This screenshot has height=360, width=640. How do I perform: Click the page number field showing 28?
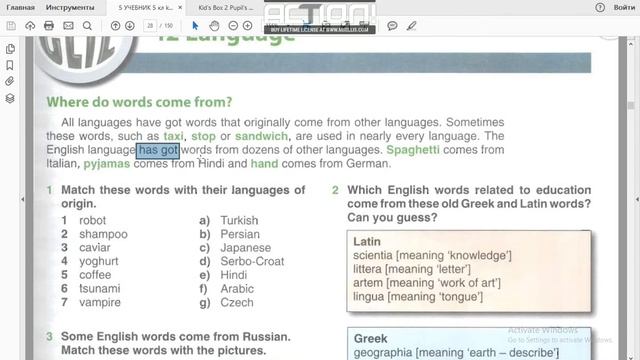pos(150,26)
